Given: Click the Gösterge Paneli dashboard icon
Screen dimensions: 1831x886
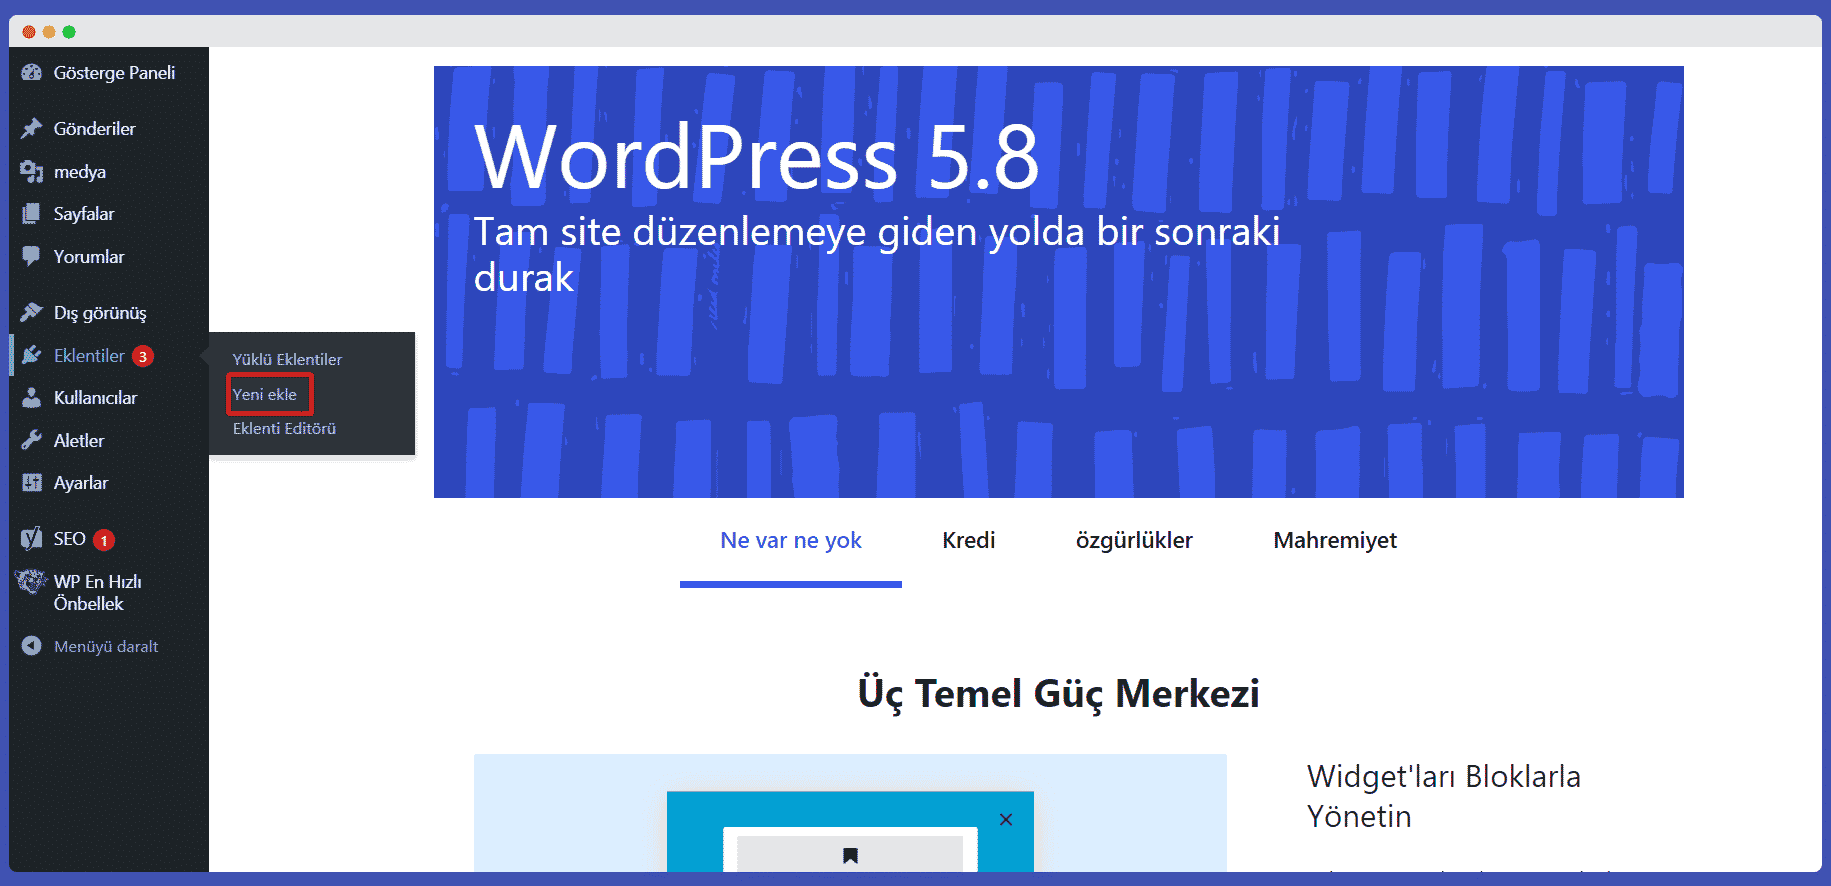Looking at the screenshot, I should pos(32,73).
